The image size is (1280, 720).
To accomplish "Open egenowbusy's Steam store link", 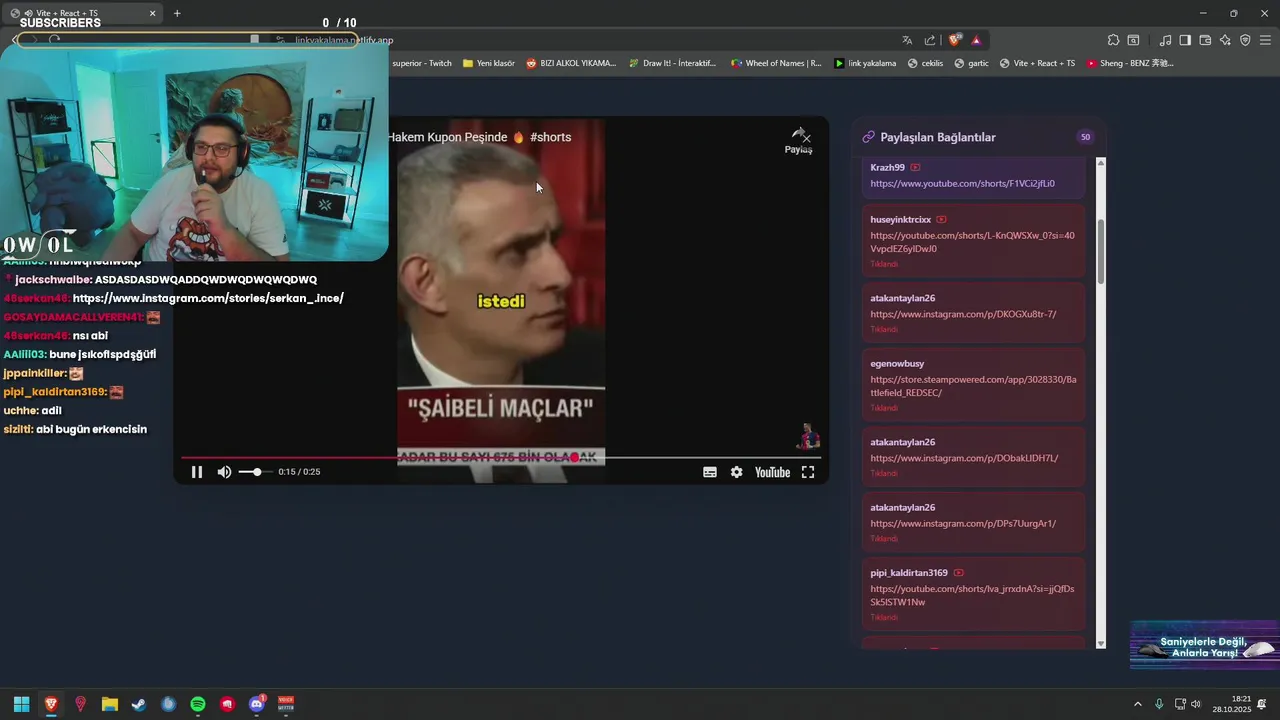I will 973,386.
